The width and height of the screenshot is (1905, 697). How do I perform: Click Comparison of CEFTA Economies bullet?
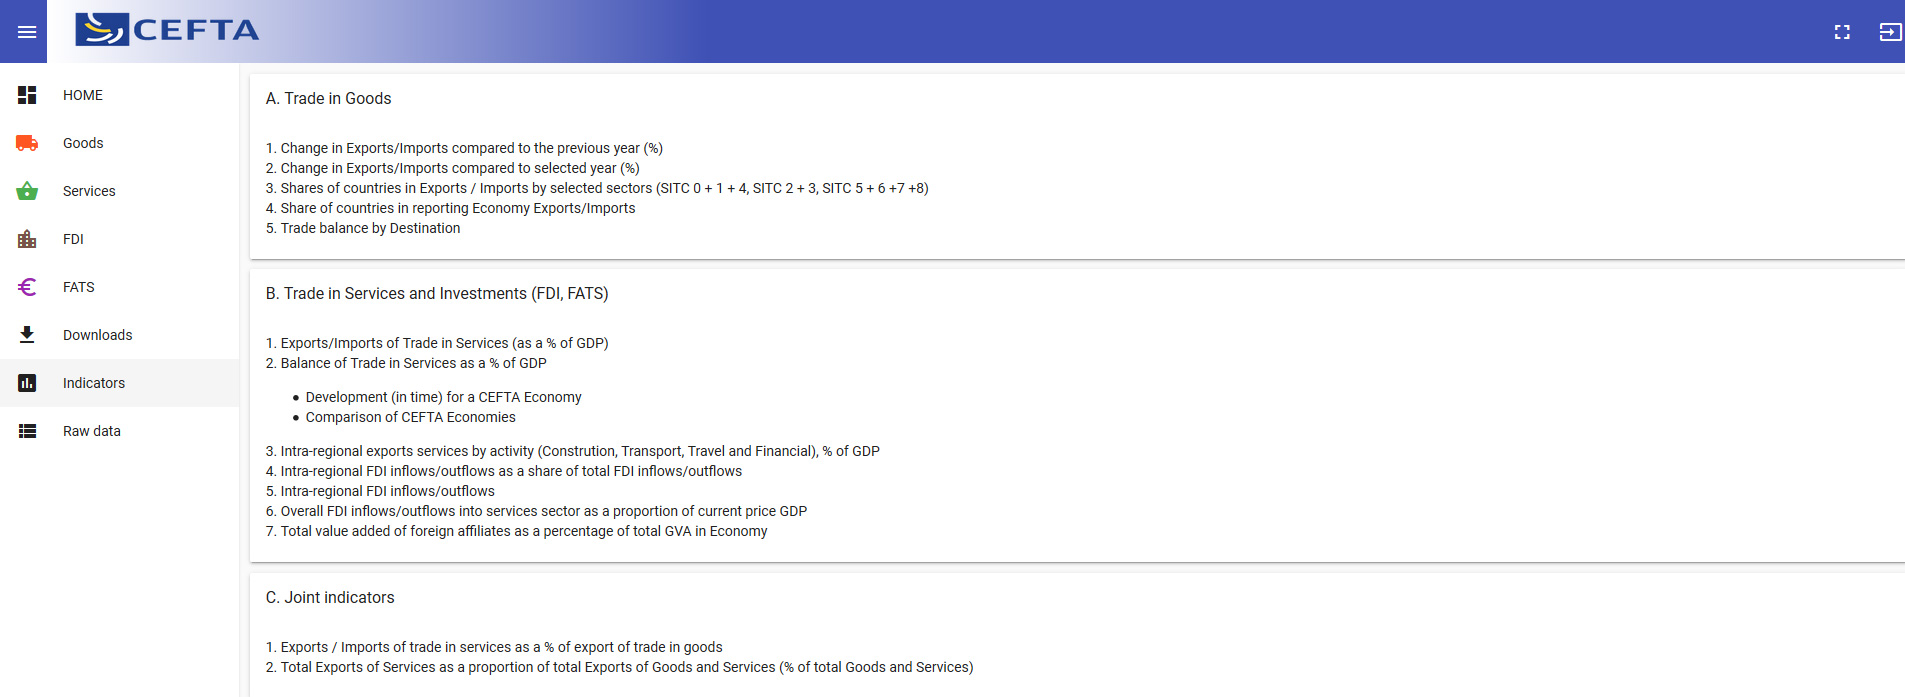point(410,417)
